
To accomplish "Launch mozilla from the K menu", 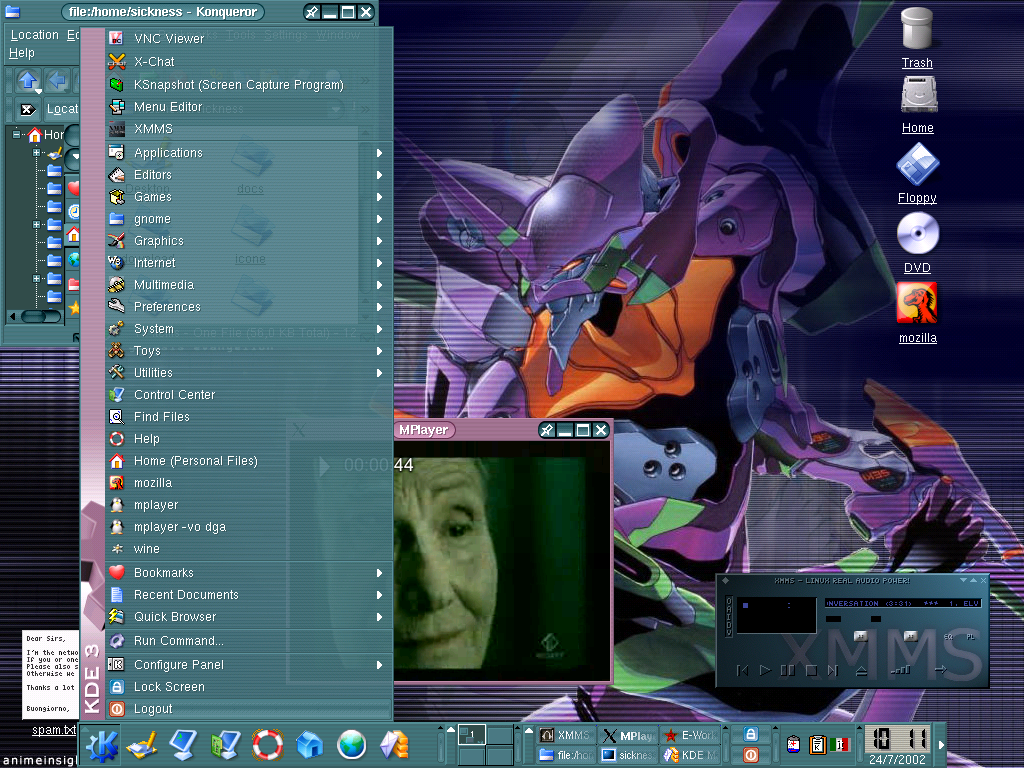I will click(x=248, y=483).
